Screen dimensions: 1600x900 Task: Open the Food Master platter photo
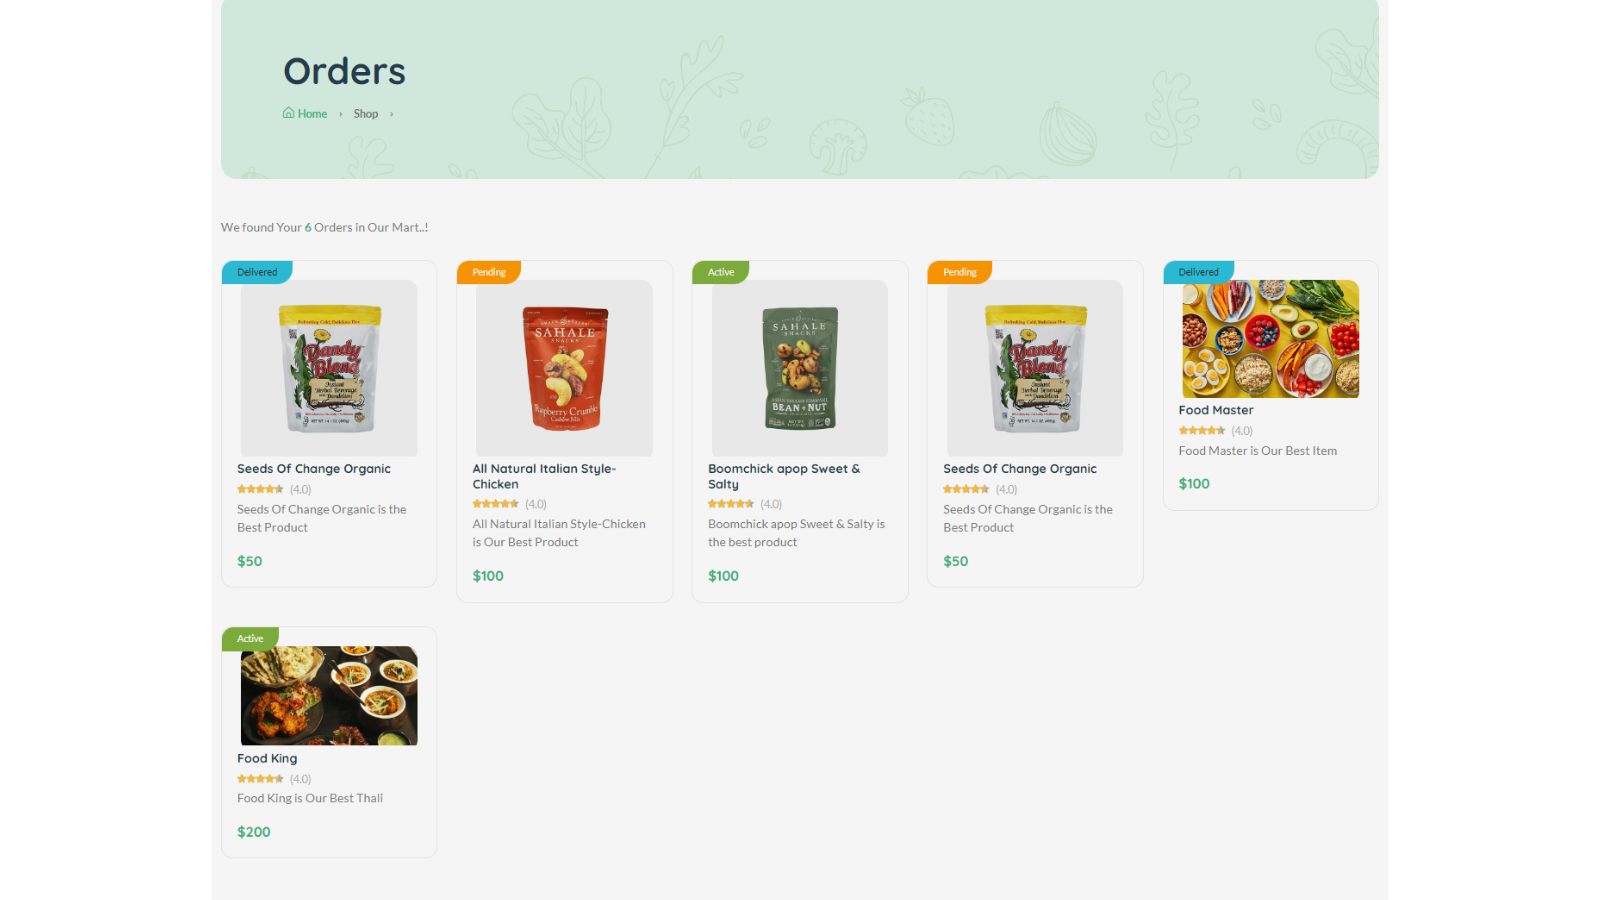pos(1271,339)
